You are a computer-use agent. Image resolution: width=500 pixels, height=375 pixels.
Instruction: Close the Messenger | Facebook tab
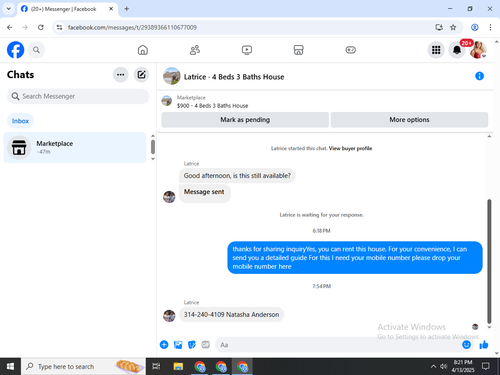(x=111, y=9)
